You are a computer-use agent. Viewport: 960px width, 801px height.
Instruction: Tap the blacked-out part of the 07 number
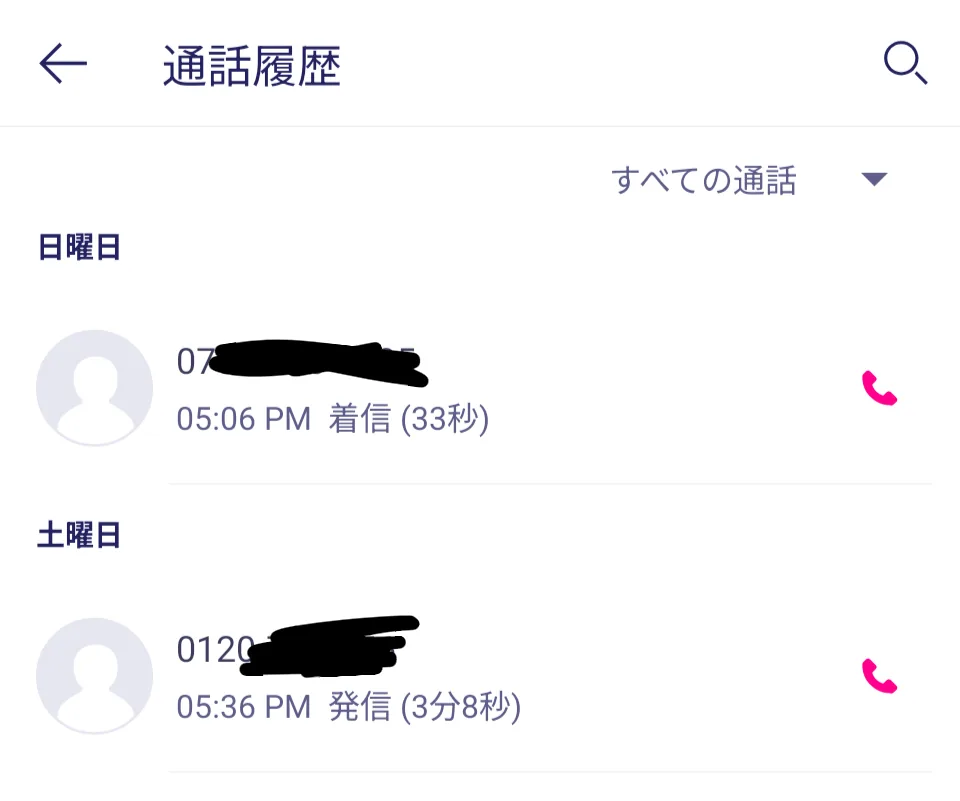[318, 362]
